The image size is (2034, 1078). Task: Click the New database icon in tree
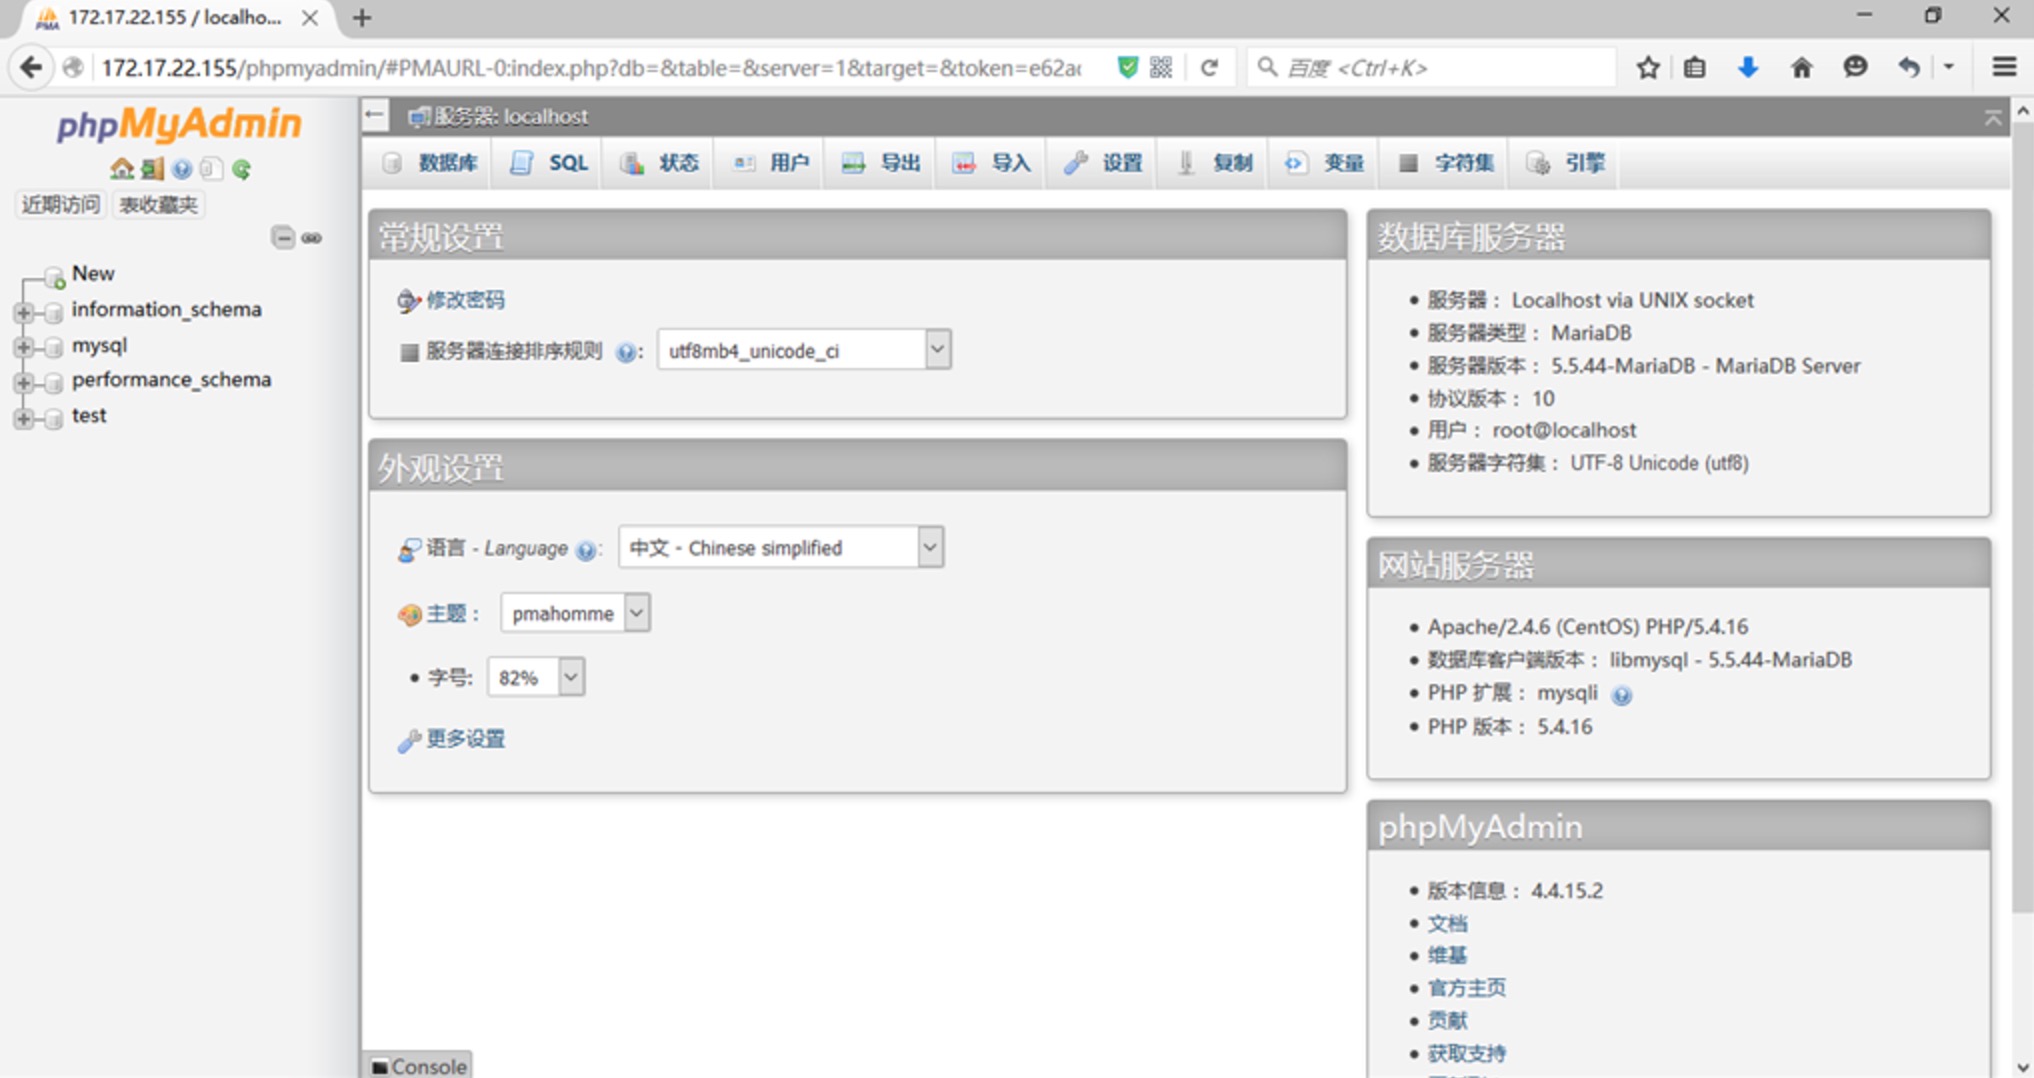click(55, 276)
